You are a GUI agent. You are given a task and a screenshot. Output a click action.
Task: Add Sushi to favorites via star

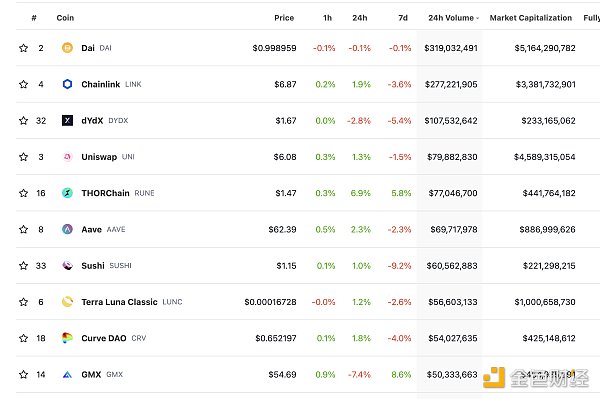(x=23, y=265)
